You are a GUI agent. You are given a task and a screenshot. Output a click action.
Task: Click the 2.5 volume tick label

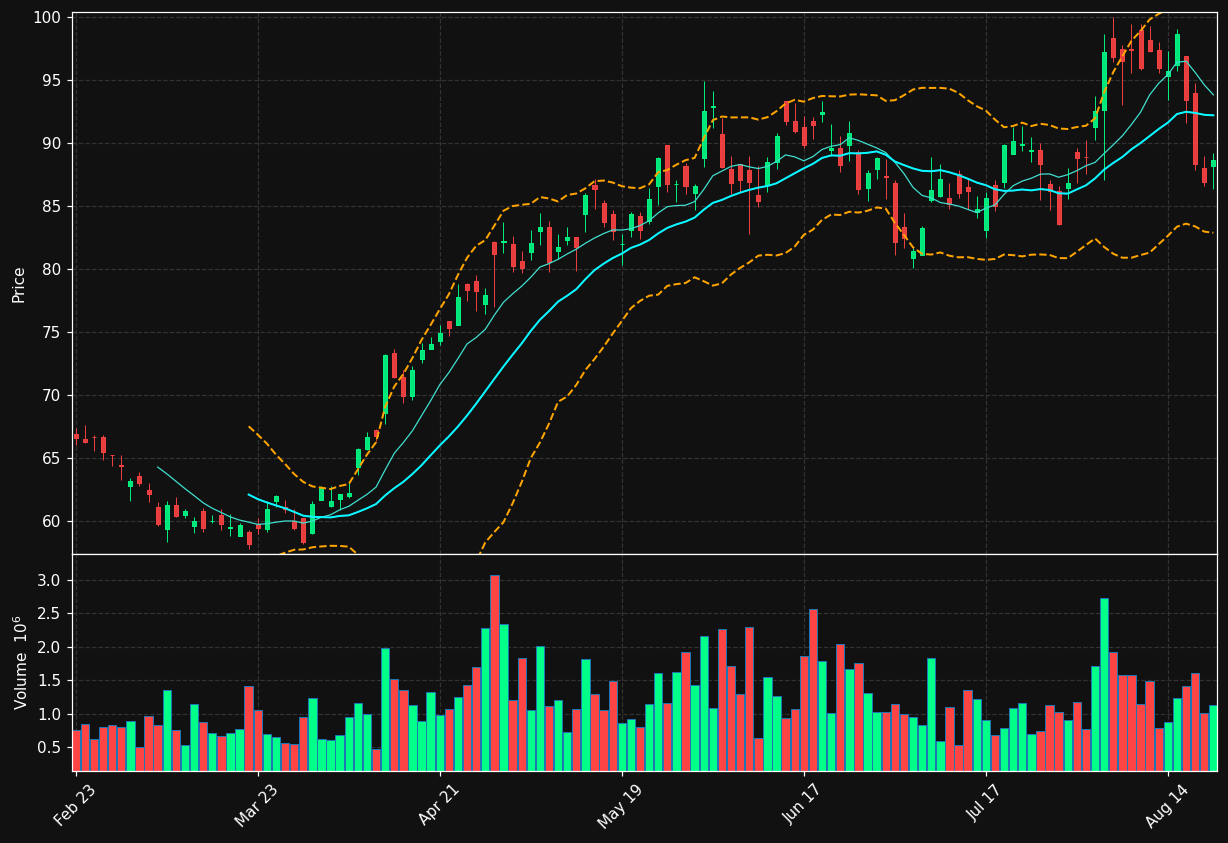[x=51, y=614]
